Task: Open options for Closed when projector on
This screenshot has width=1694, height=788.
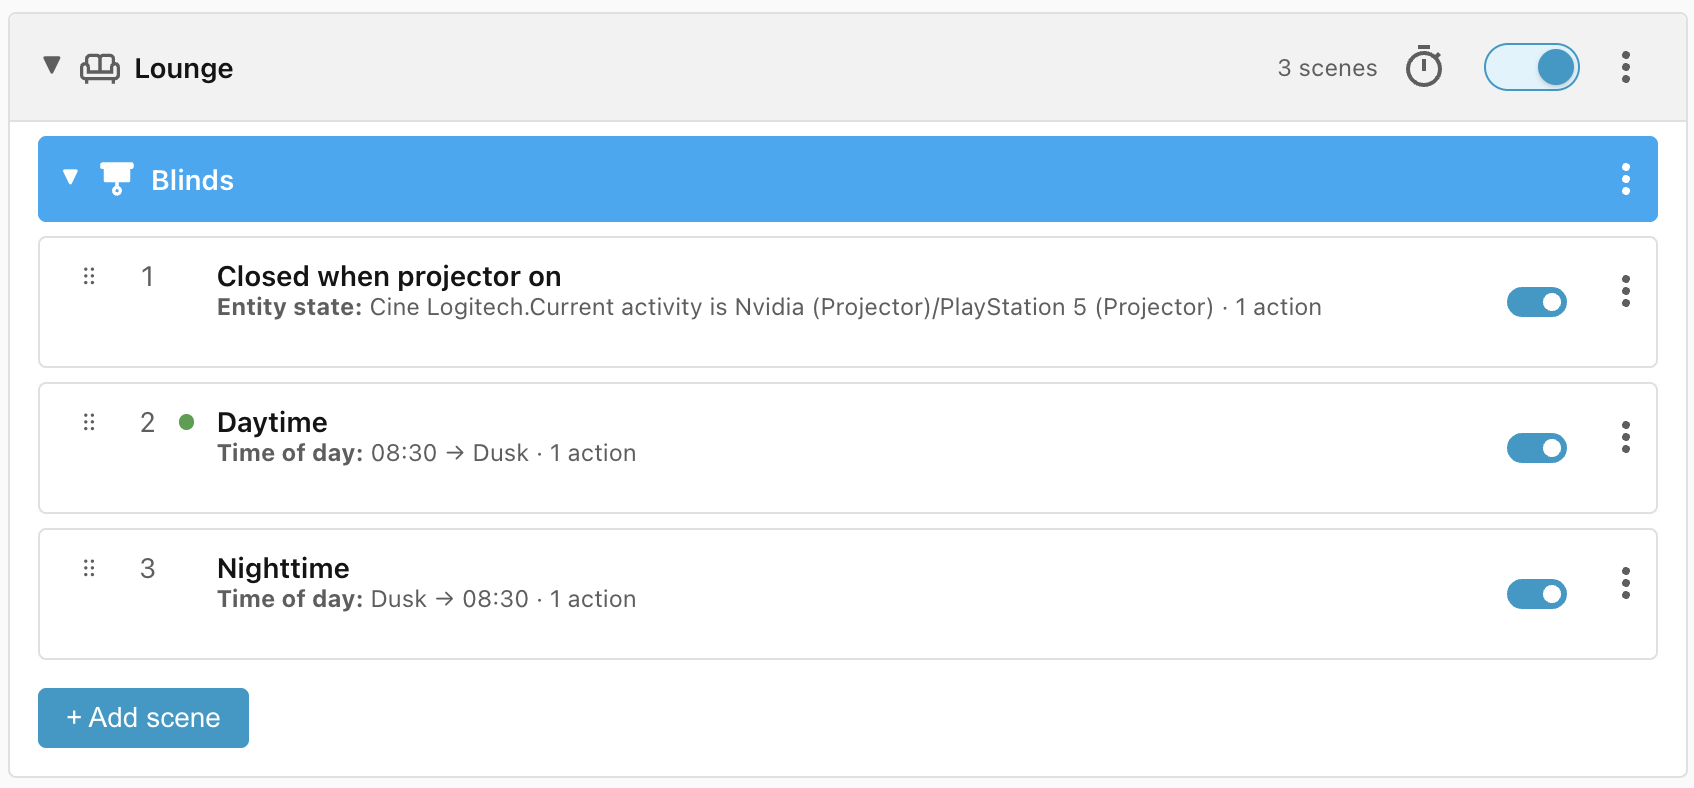Action: 1626,291
